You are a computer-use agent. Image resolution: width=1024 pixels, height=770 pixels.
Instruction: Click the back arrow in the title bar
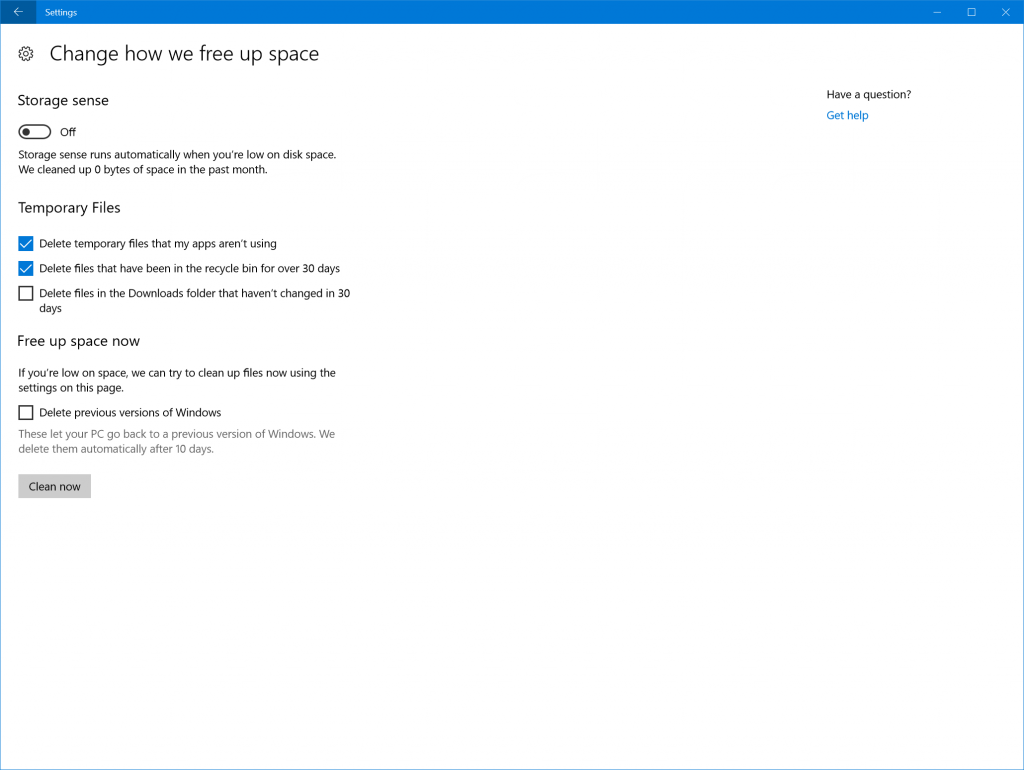(18, 12)
